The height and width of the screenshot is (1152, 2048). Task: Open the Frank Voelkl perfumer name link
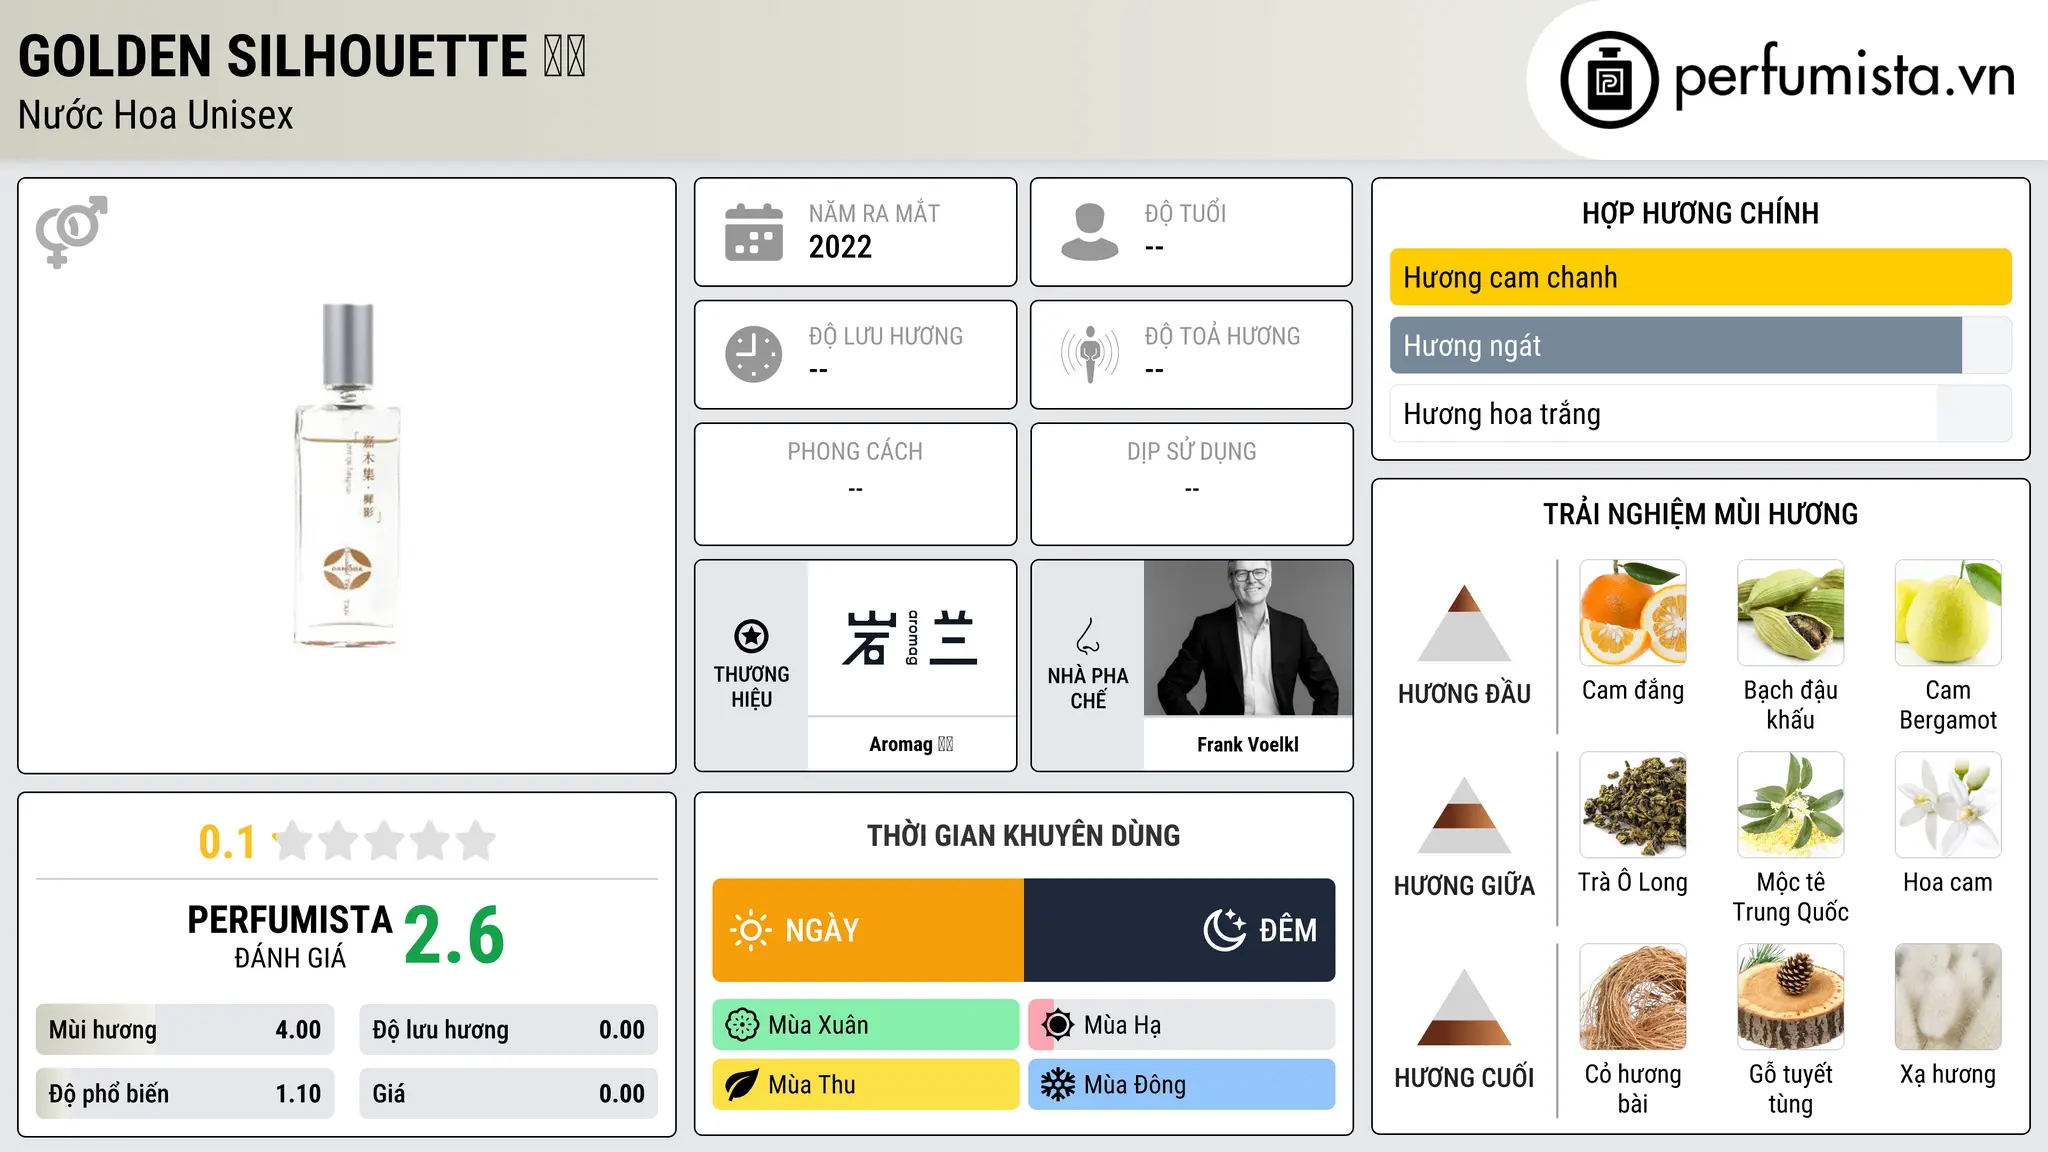click(1248, 744)
